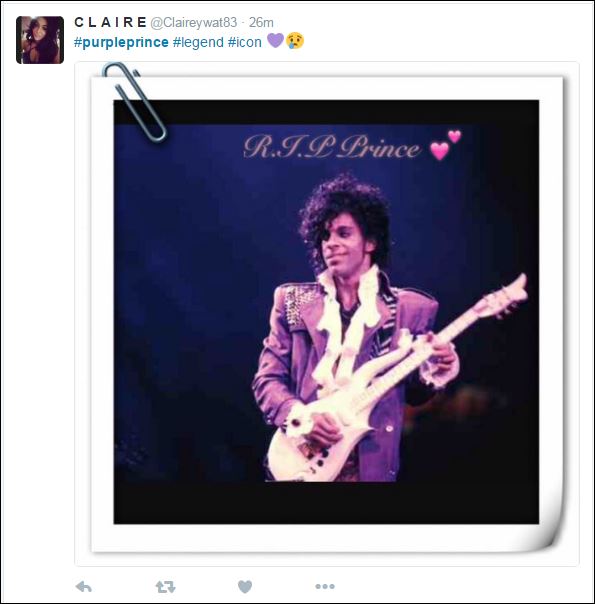Open CLAIRE's profile avatar picture
This screenshot has width=595, height=604.
point(40,40)
